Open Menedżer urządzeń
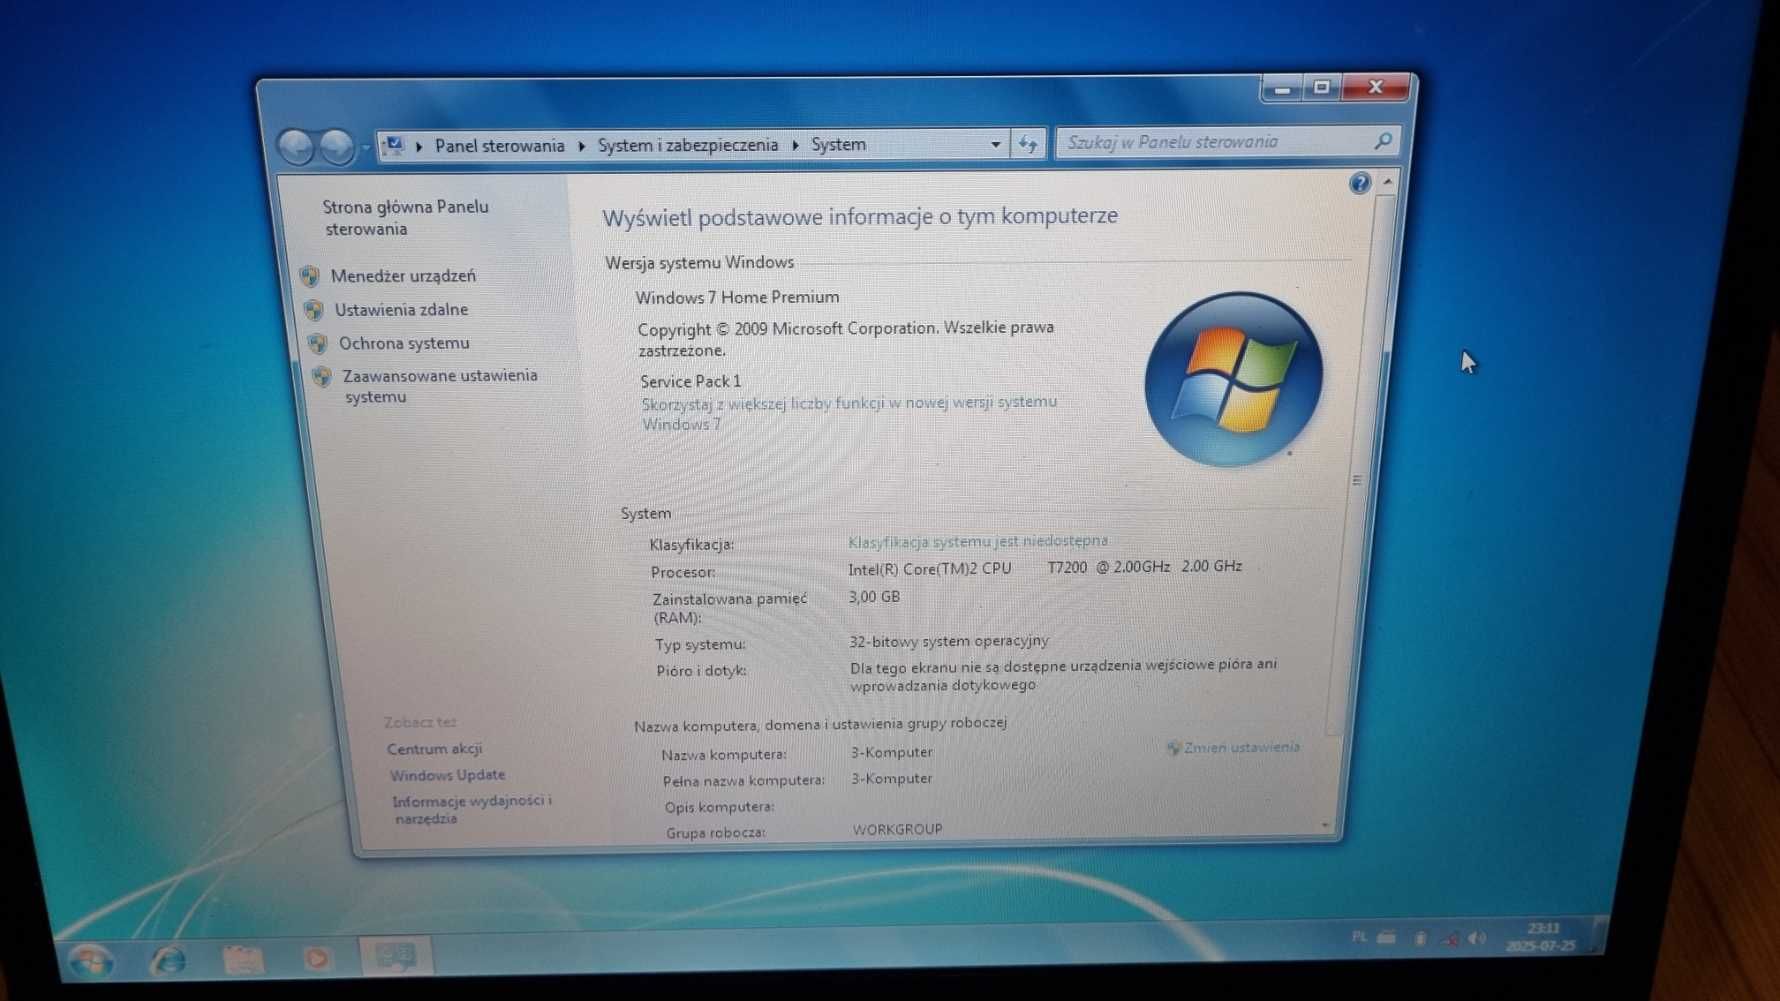 point(403,276)
